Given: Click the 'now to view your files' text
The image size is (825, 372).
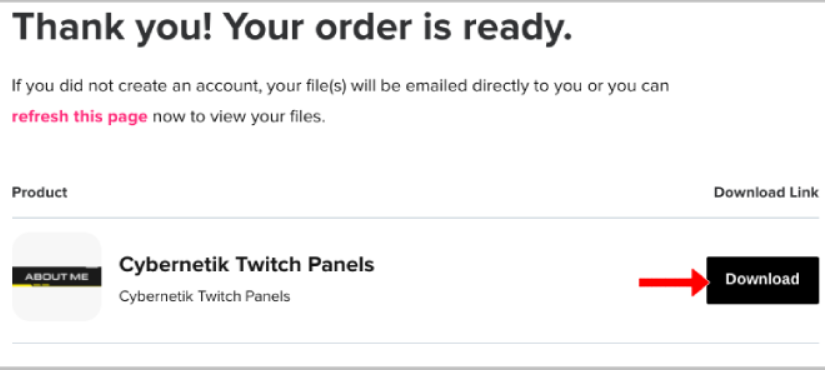Looking at the screenshot, I should pyautogui.click(x=239, y=116).
